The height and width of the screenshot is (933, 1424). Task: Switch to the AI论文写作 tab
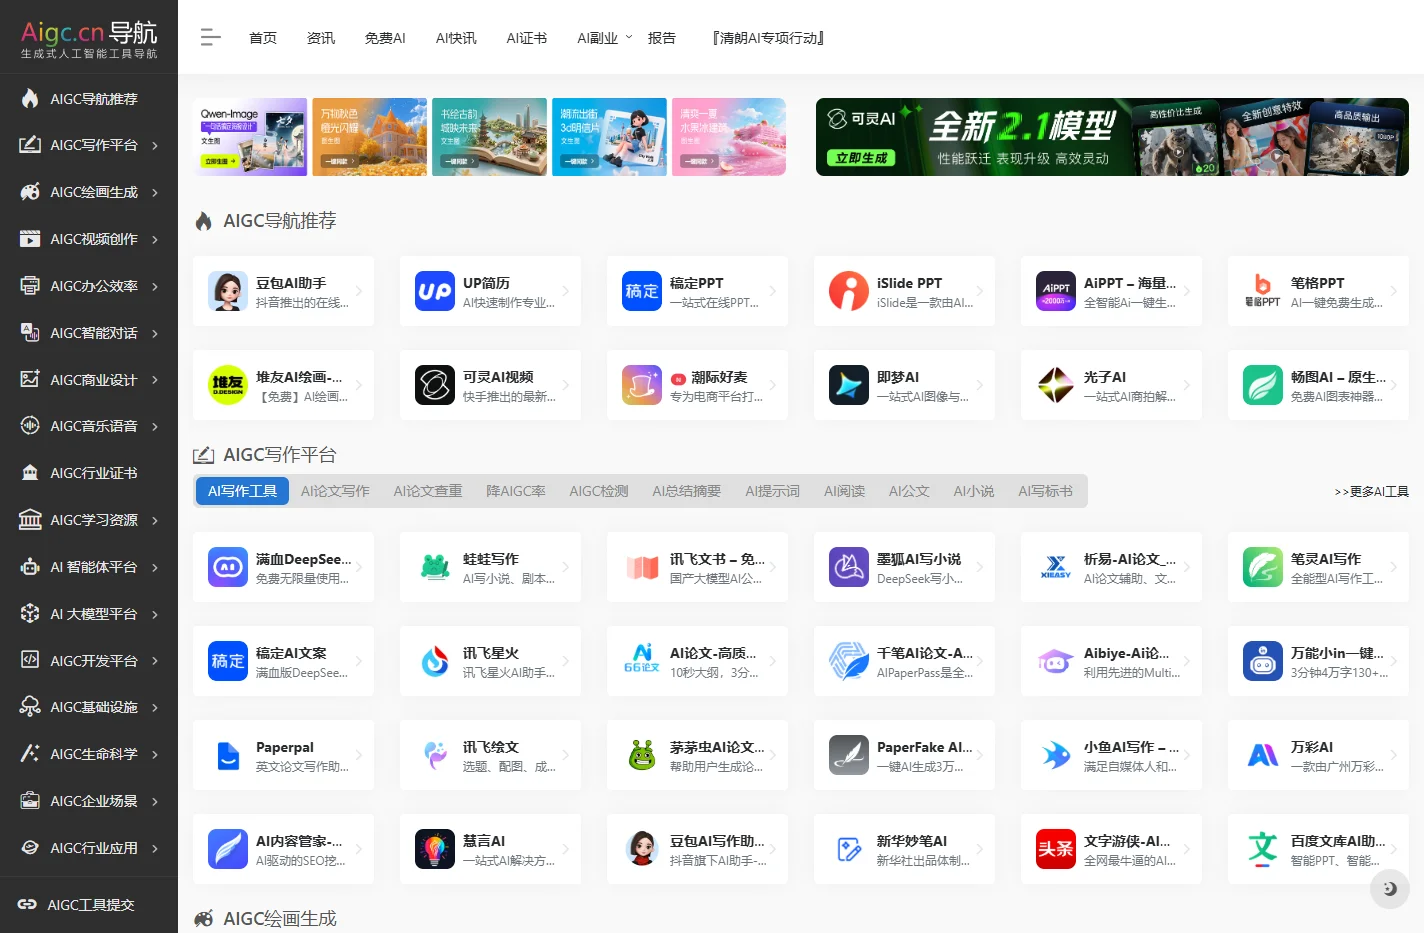point(335,491)
